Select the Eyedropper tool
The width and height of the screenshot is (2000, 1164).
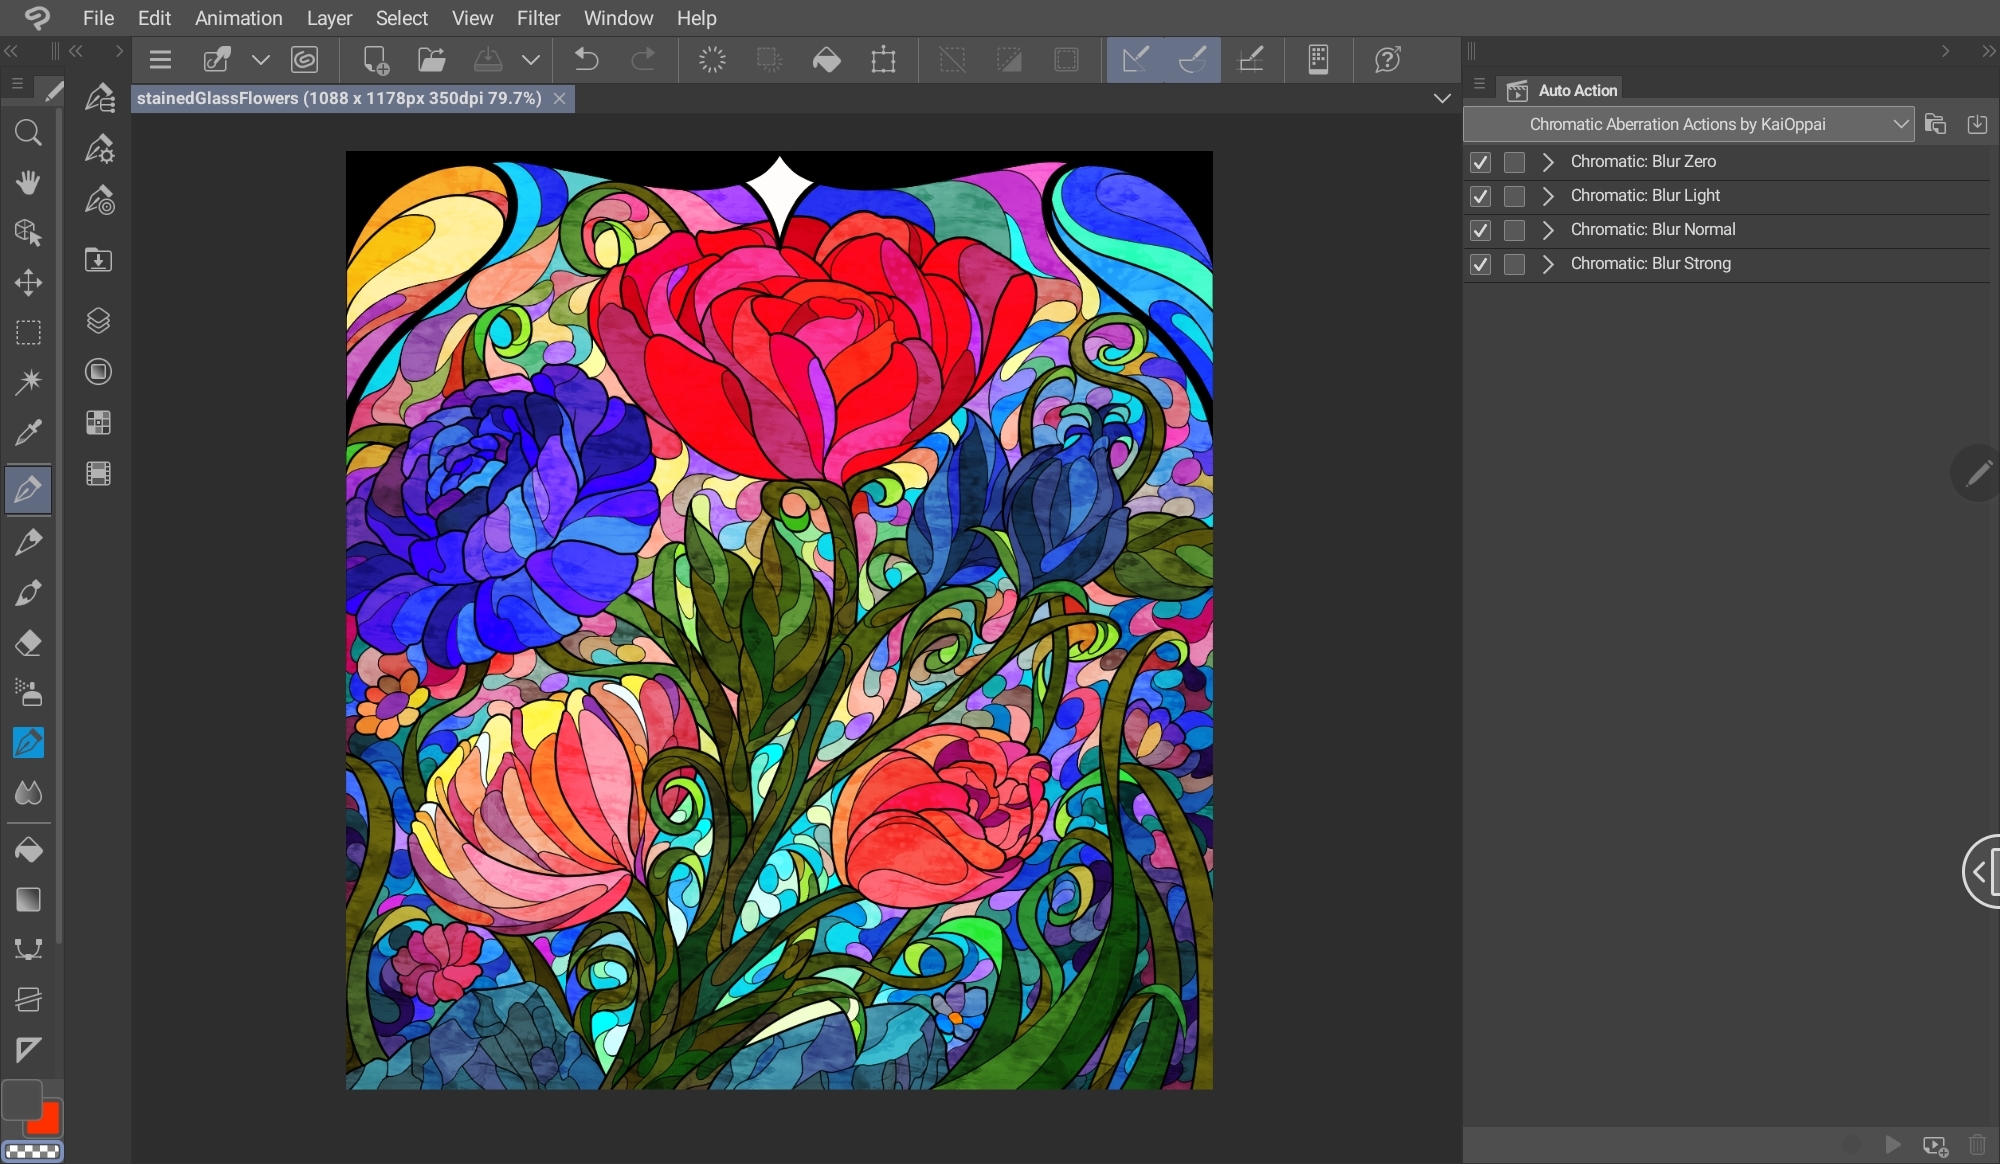(x=28, y=432)
